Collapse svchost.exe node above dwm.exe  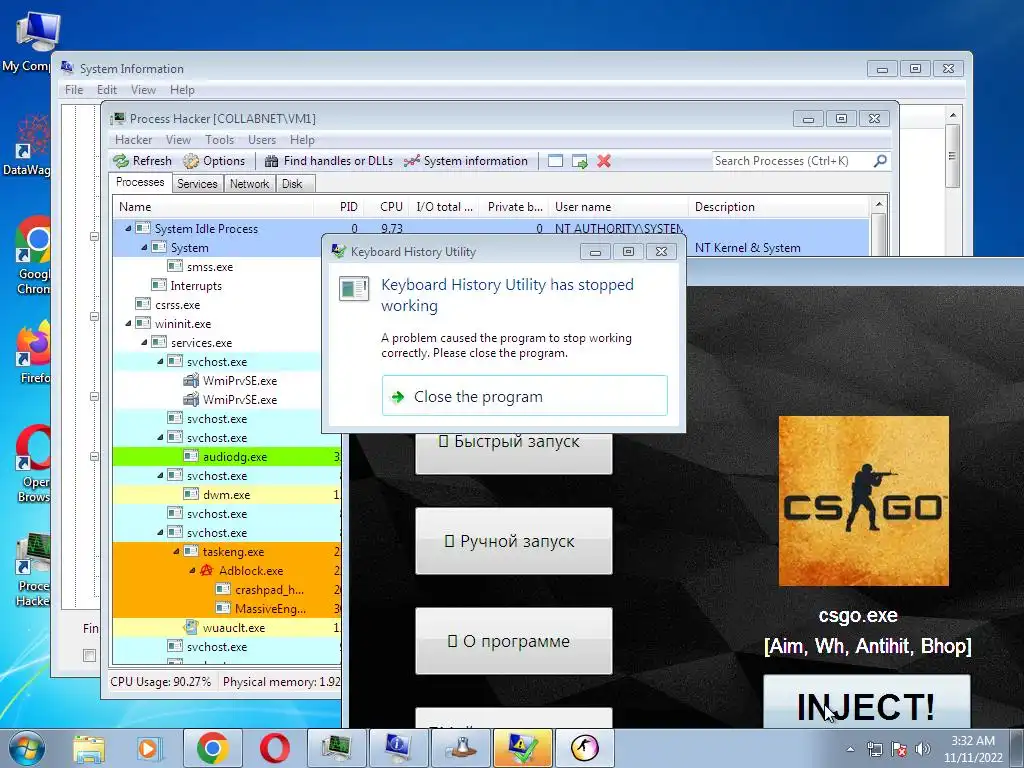160,475
